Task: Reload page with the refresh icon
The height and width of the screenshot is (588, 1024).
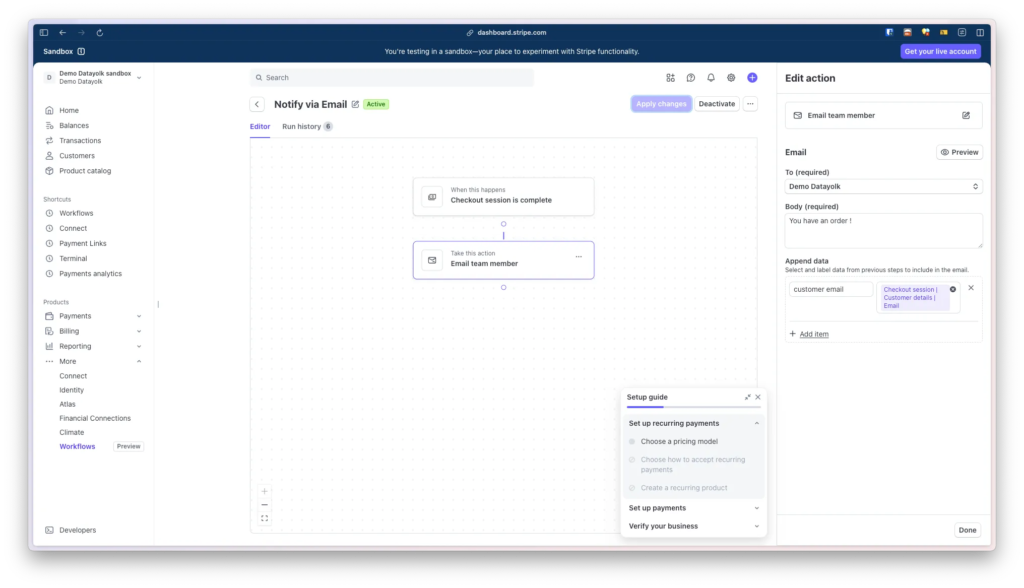Action: point(100,33)
